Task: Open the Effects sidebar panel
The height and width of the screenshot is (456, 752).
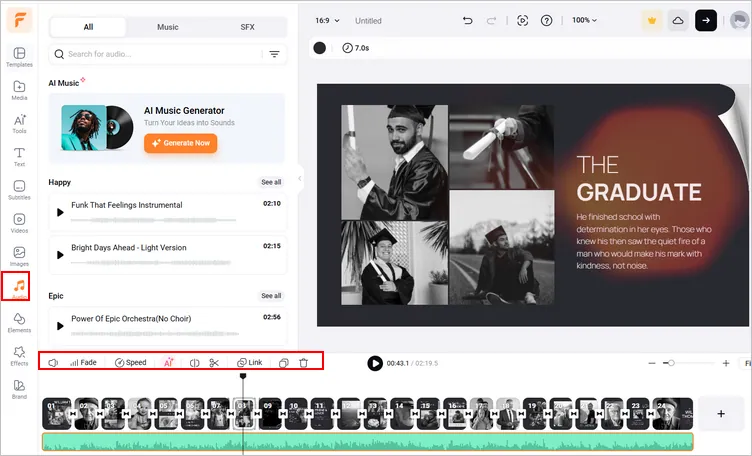Action: (19, 356)
